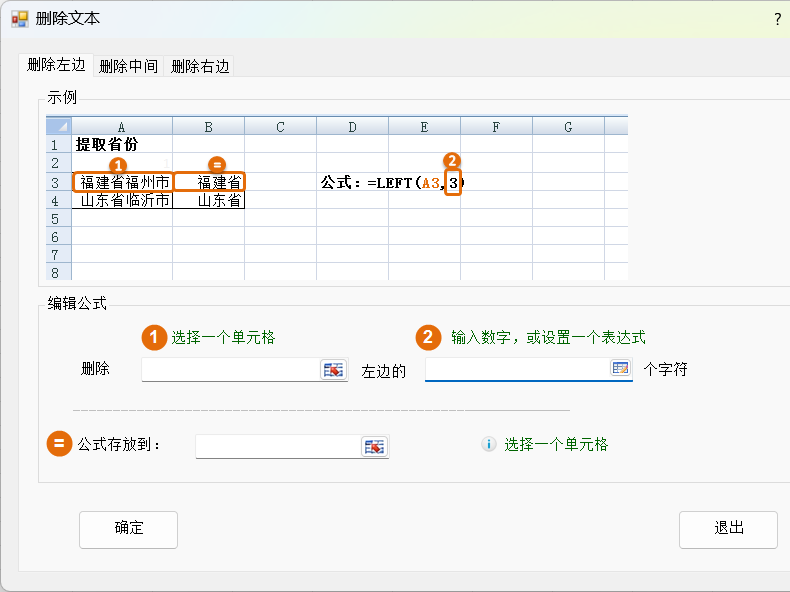
Task: Click the orange step 2 badge under 编辑公式
Action: (x=429, y=337)
